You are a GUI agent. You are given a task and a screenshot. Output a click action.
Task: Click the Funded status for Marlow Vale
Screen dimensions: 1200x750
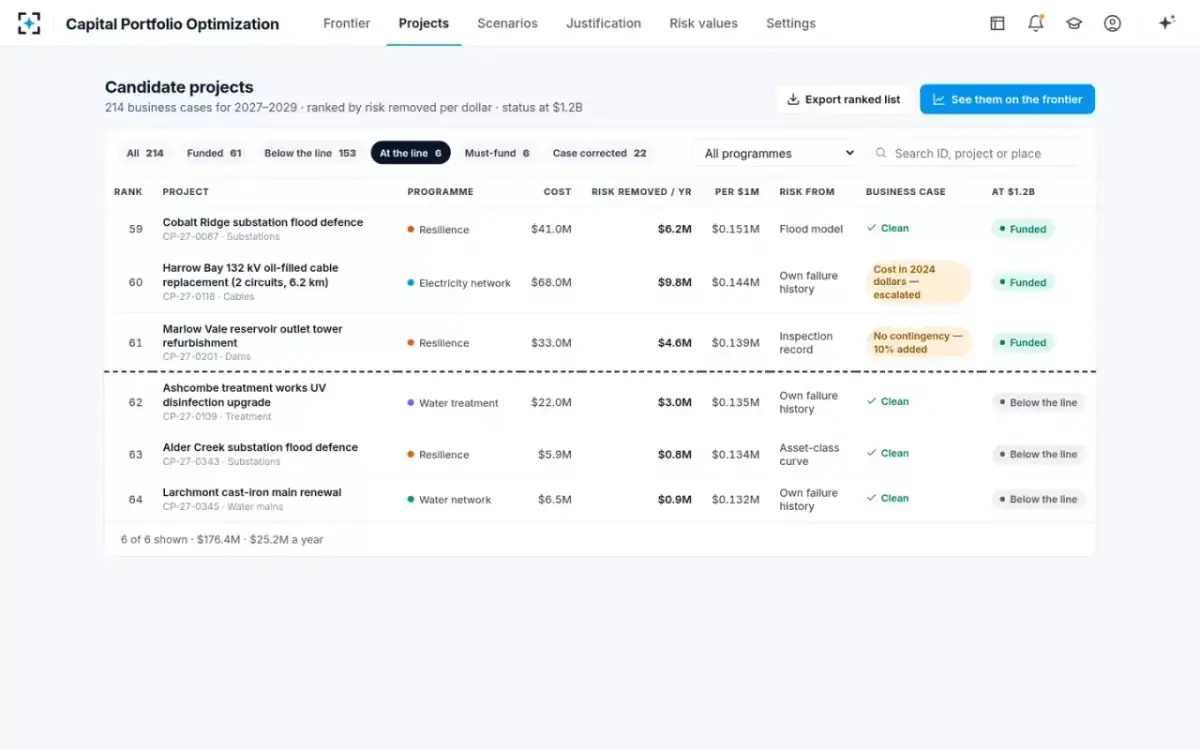click(x=1023, y=342)
